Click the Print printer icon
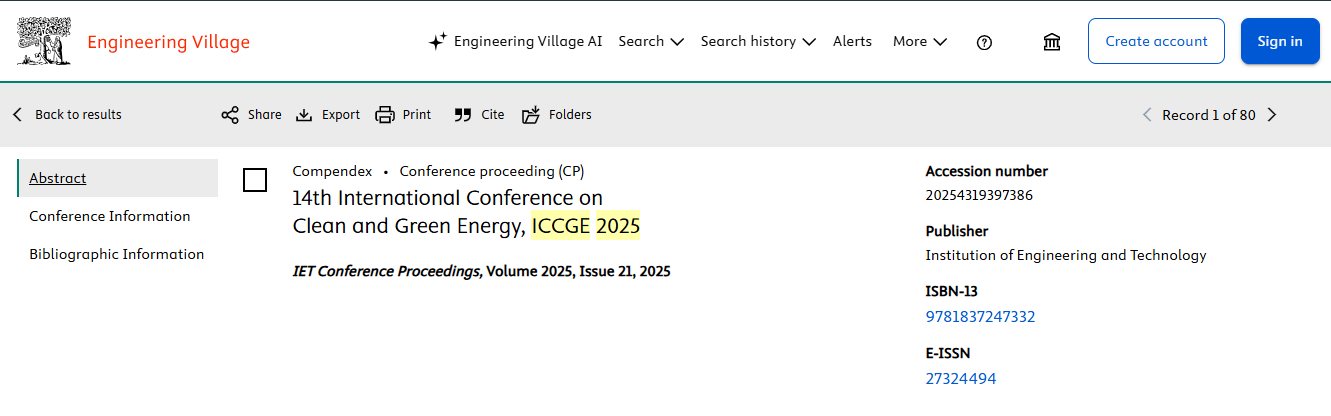Viewport: 1331px width, 416px height. [x=385, y=115]
